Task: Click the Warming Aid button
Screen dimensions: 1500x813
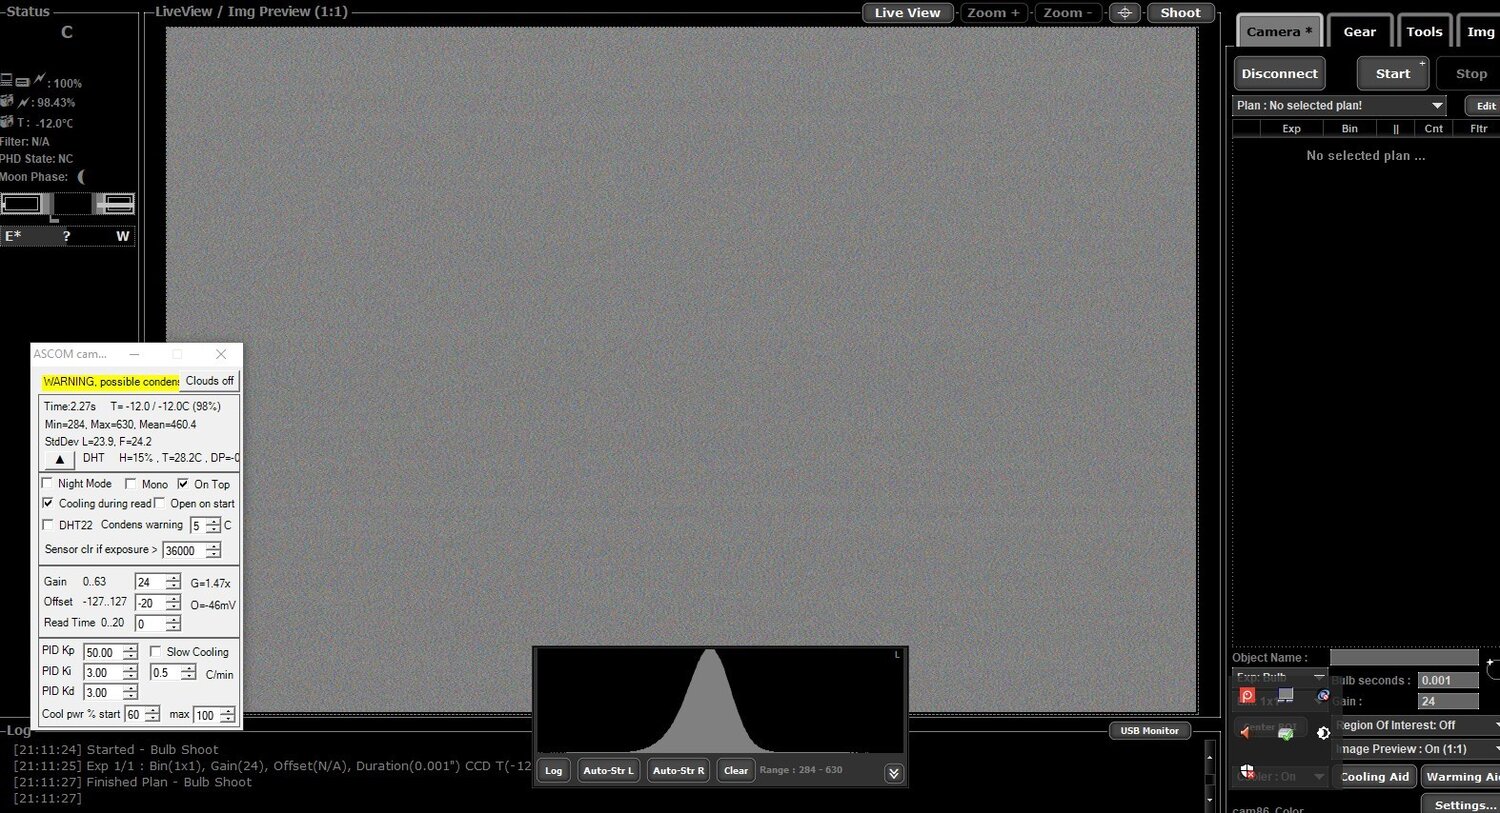Action: (x=1461, y=777)
